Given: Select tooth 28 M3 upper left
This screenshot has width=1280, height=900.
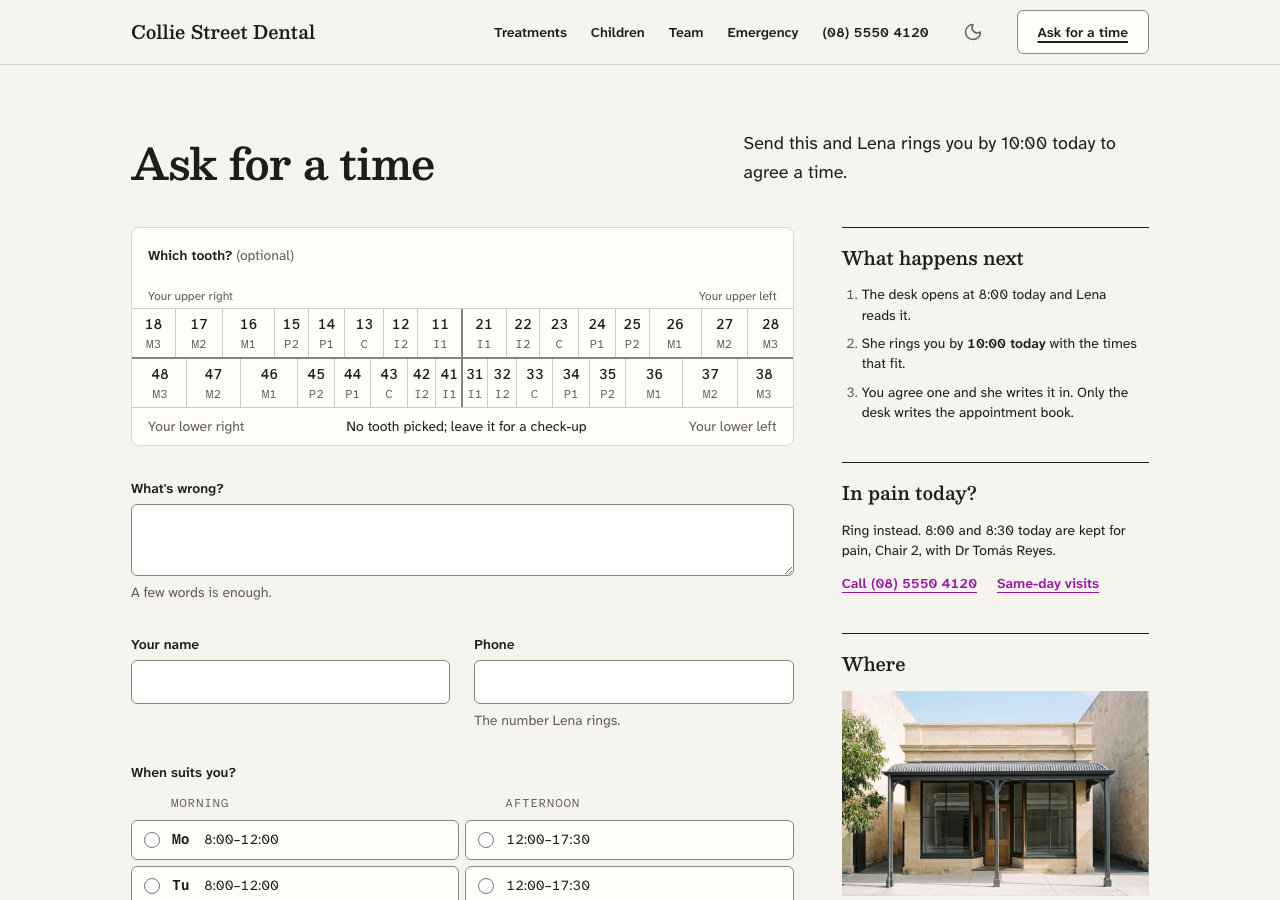Looking at the screenshot, I should (770, 333).
